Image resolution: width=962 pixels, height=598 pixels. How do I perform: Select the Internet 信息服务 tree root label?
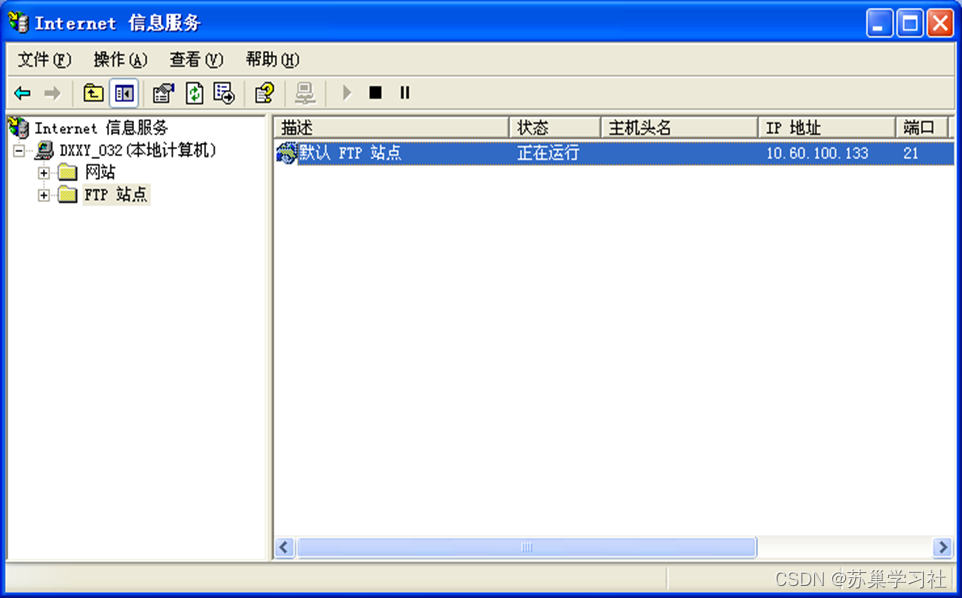point(101,128)
